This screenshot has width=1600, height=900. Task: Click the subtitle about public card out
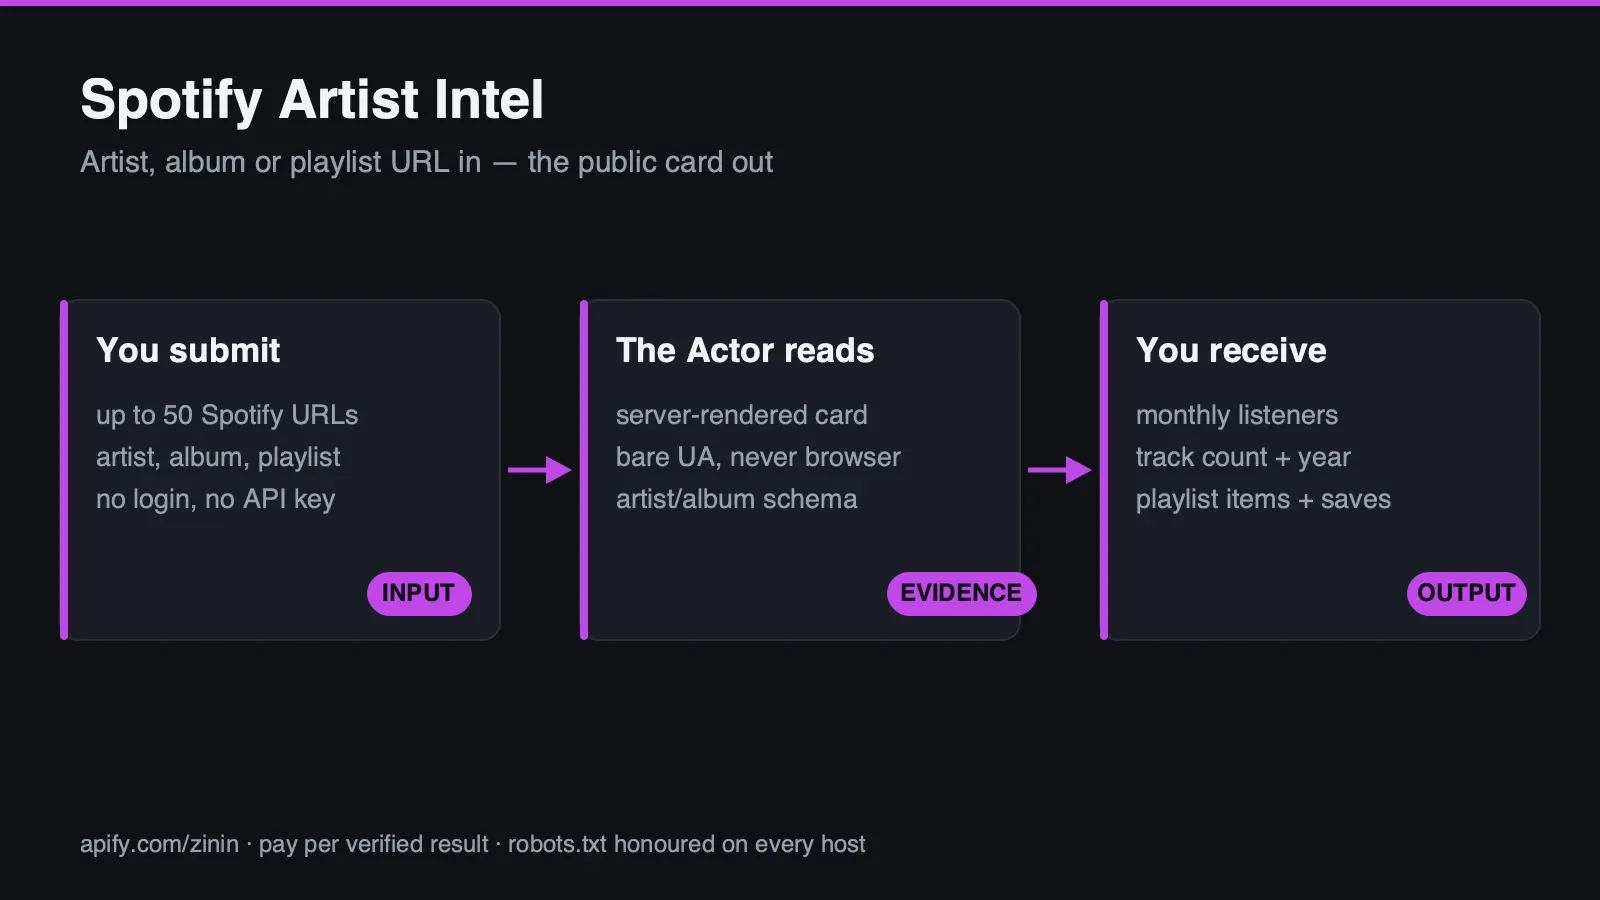pos(426,162)
